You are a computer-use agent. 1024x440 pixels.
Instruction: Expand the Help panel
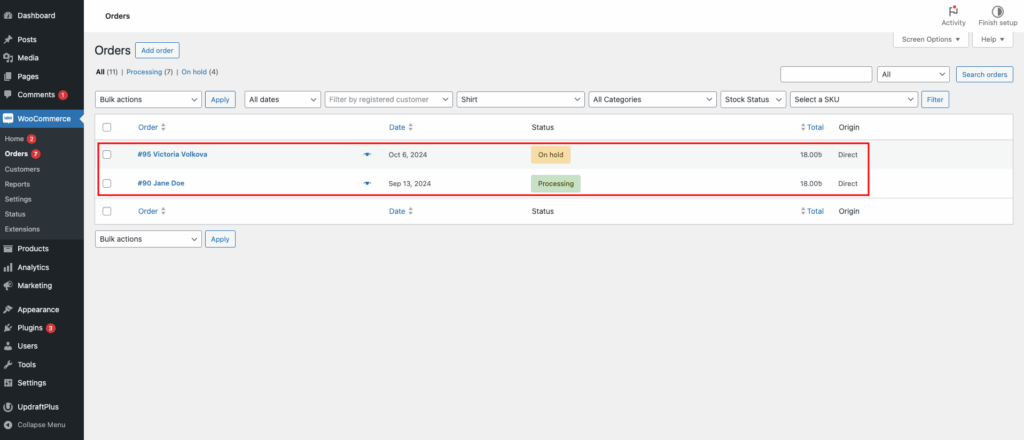[x=993, y=39]
